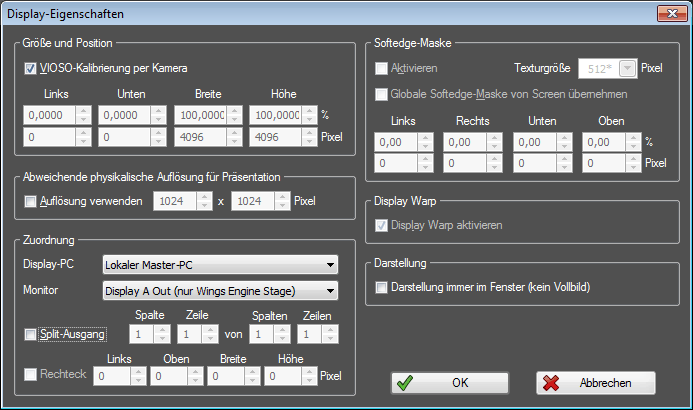Click the Links percent field in Größe und Position

(50, 115)
